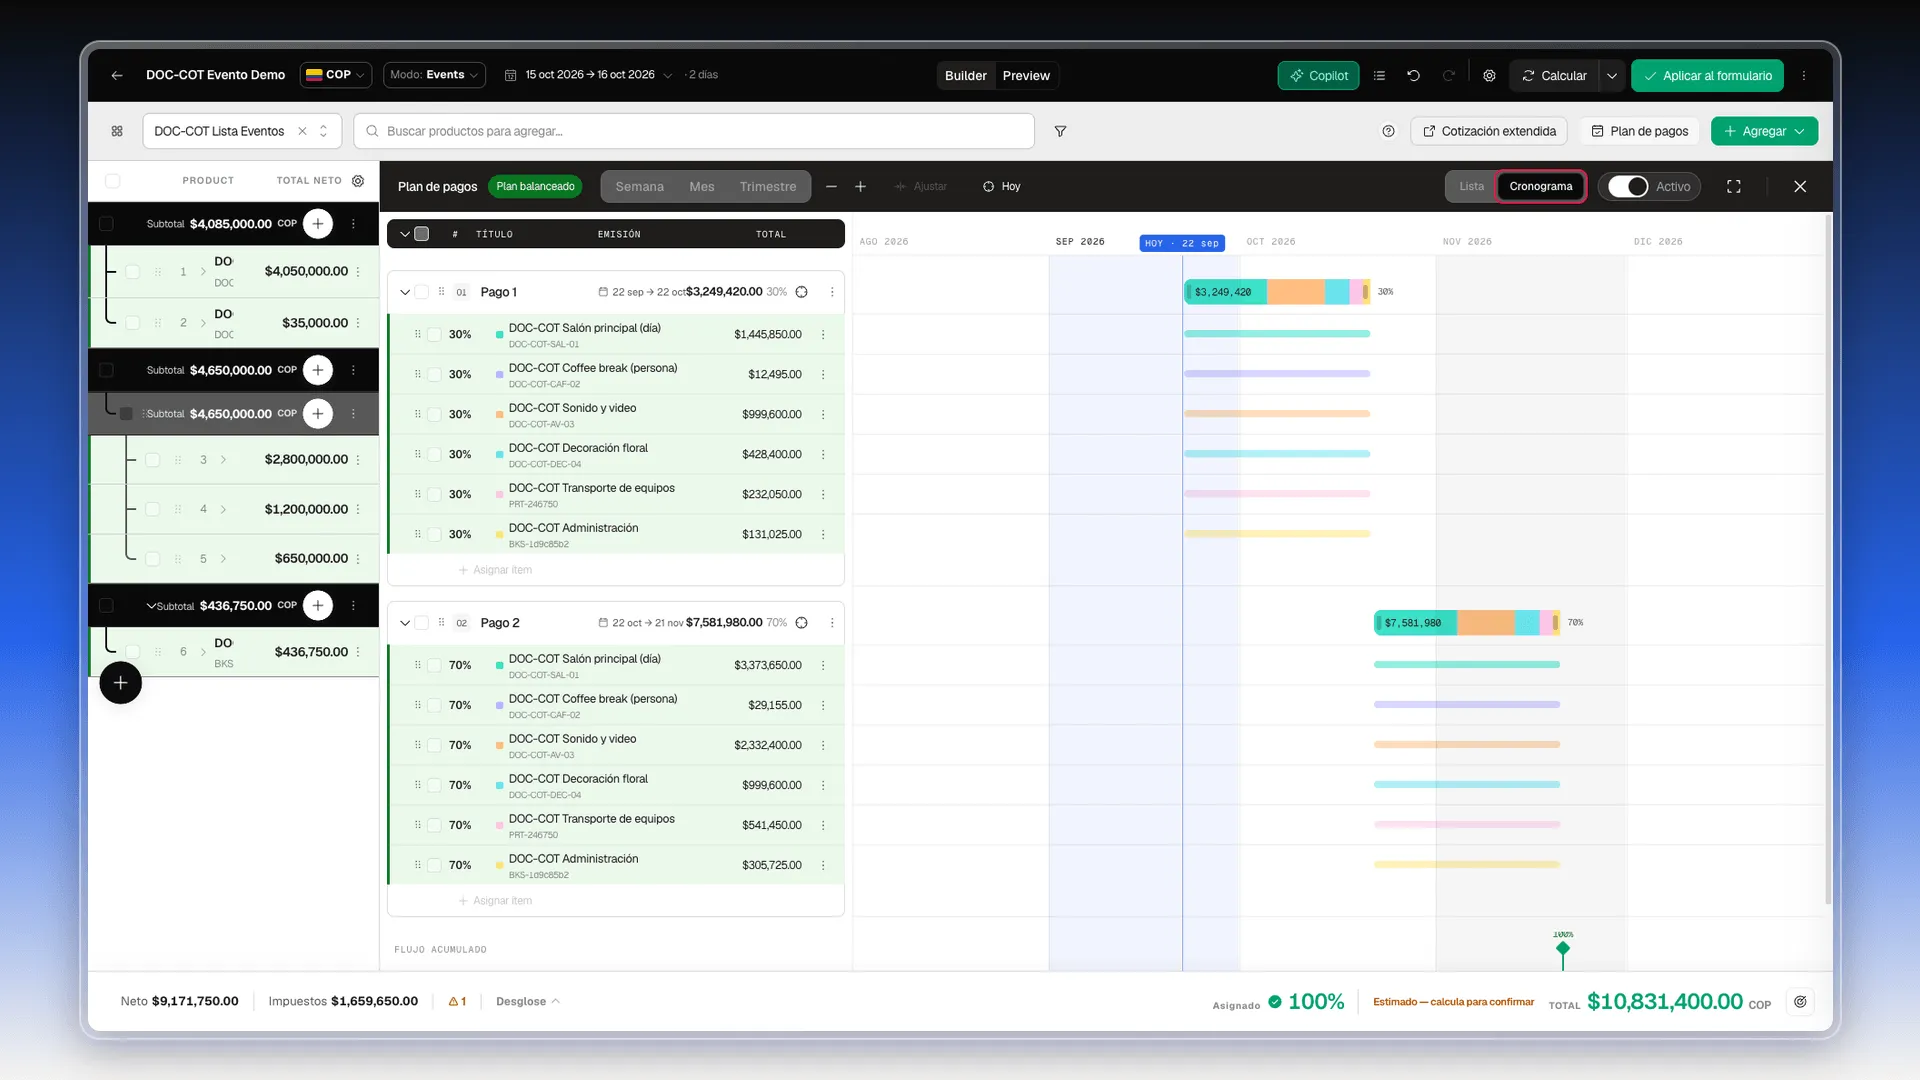This screenshot has width=1920, height=1080.
Task: Tick select-all checkbox in product header
Action: (x=113, y=181)
